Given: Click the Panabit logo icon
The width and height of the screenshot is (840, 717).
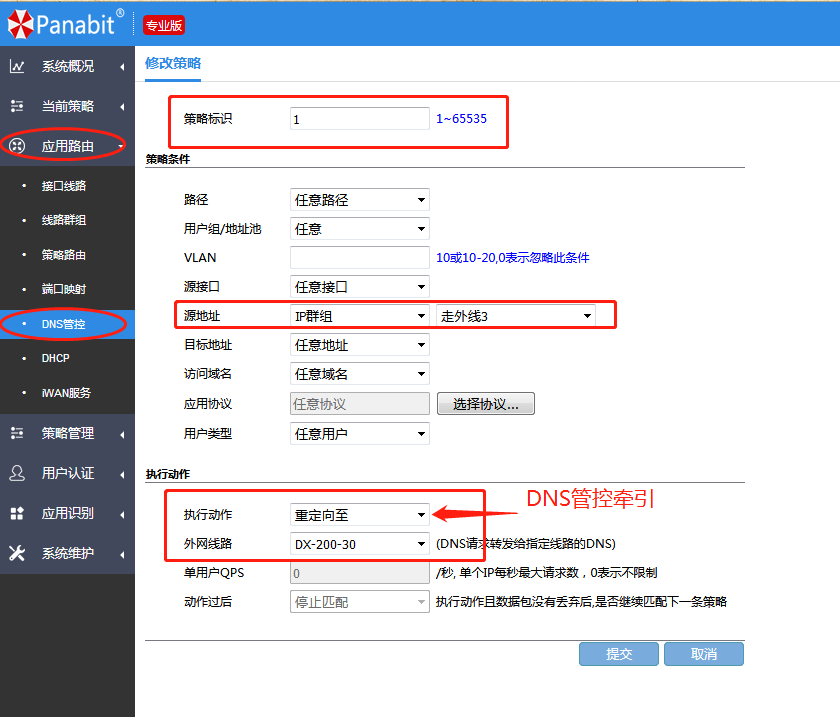Looking at the screenshot, I should coord(18,24).
